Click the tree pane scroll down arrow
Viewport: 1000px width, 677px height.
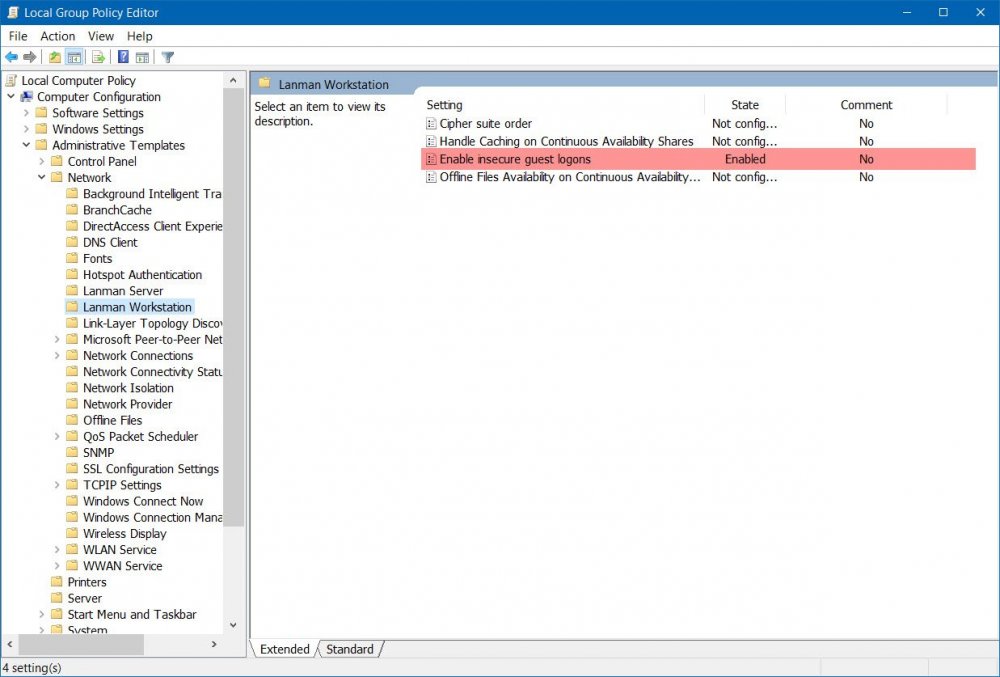233,625
